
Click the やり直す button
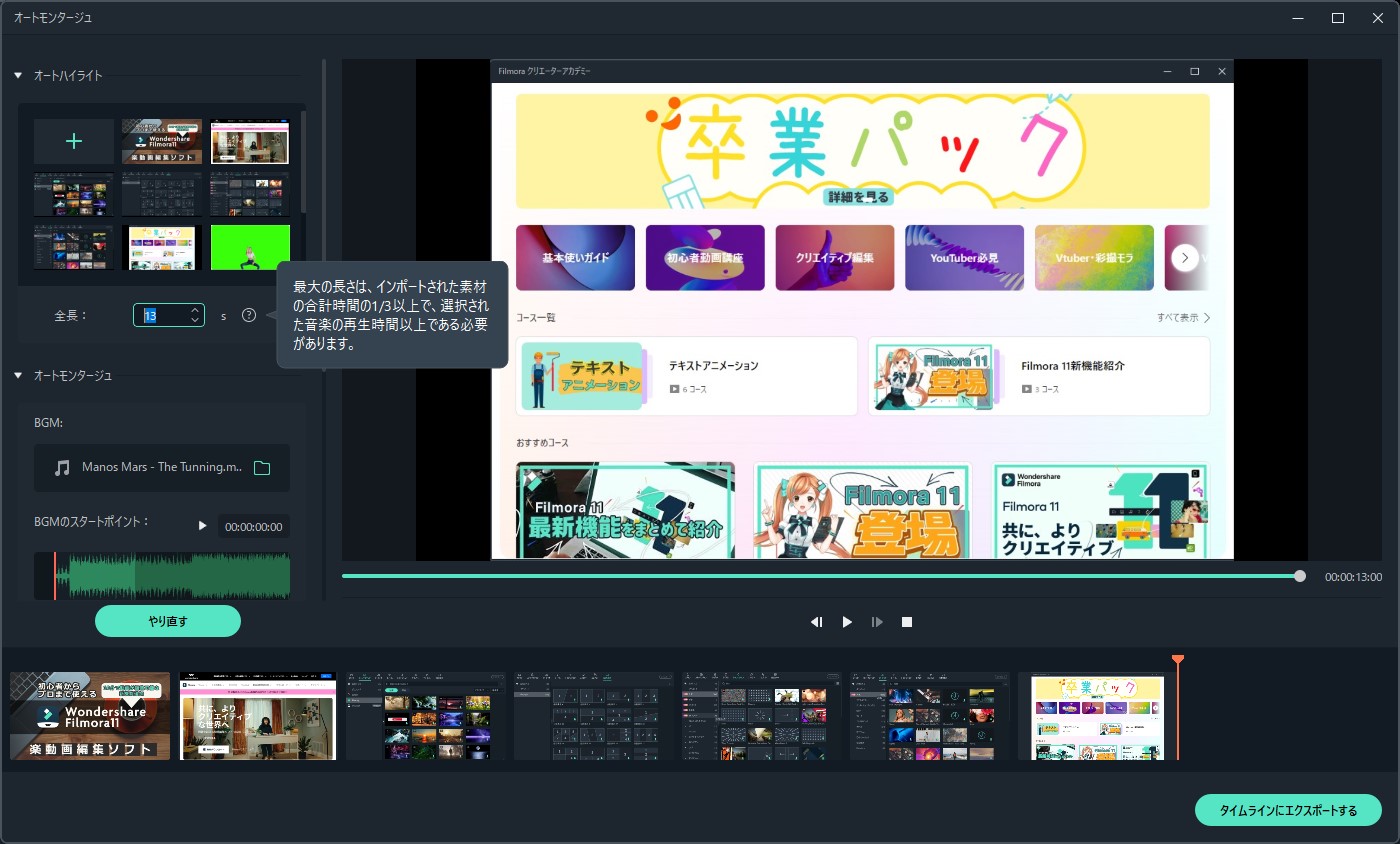168,621
